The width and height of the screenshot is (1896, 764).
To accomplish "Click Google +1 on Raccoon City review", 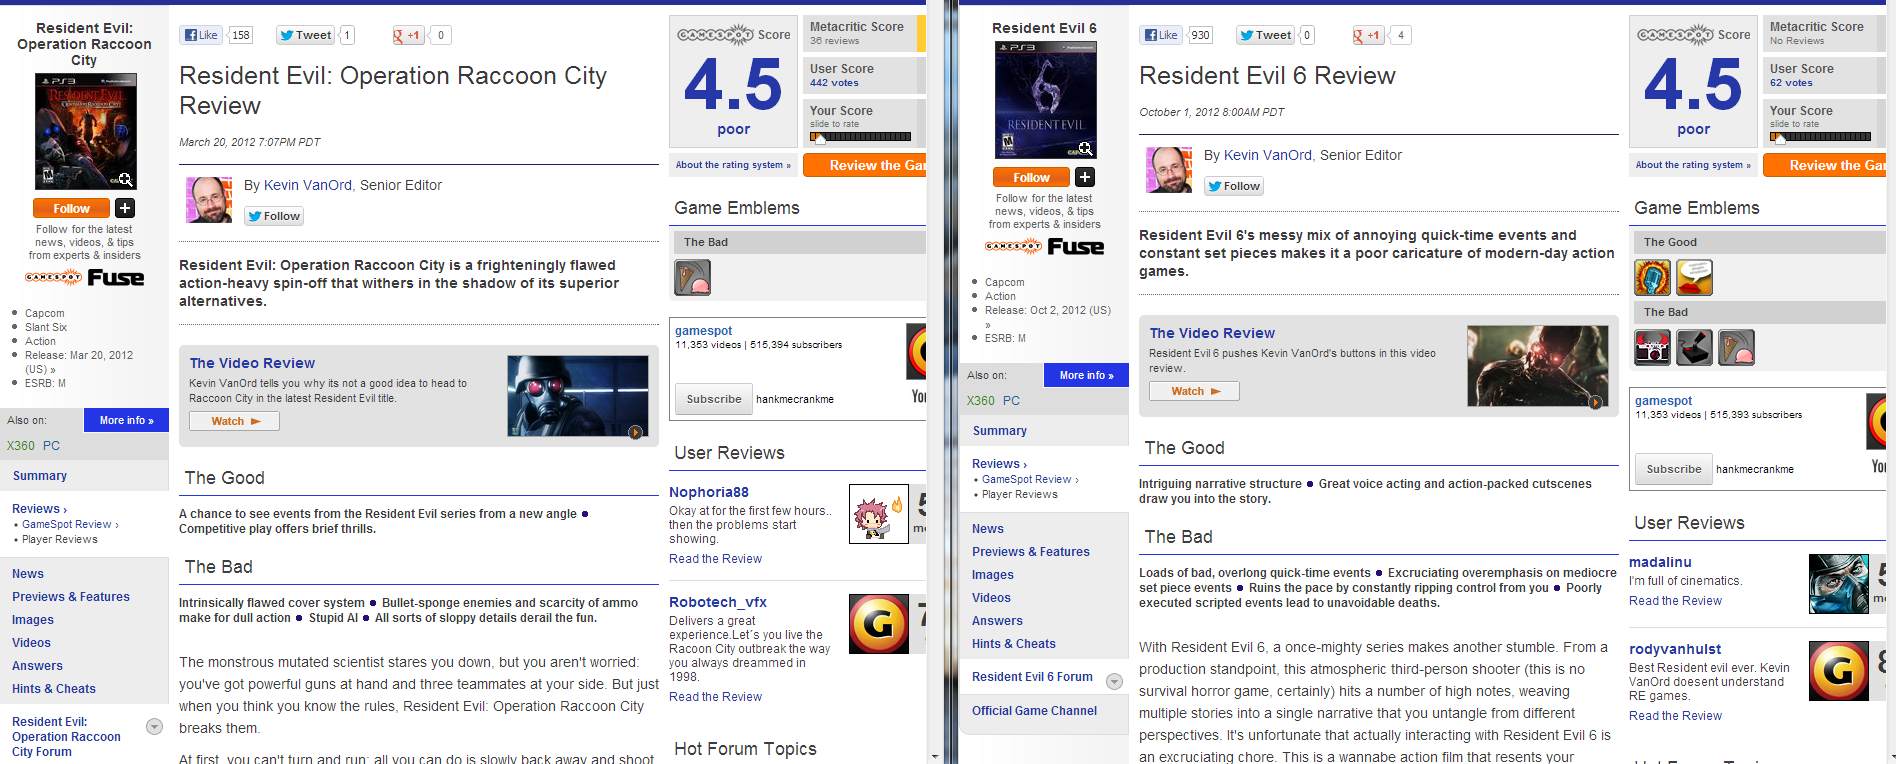I will pos(408,35).
